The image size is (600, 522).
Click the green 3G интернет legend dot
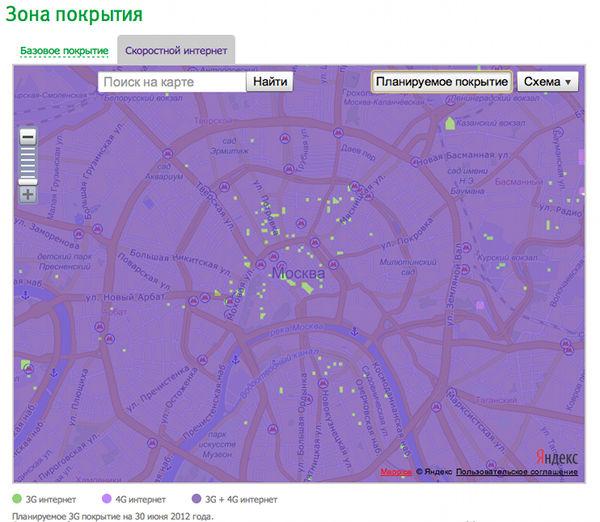coord(17,499)
